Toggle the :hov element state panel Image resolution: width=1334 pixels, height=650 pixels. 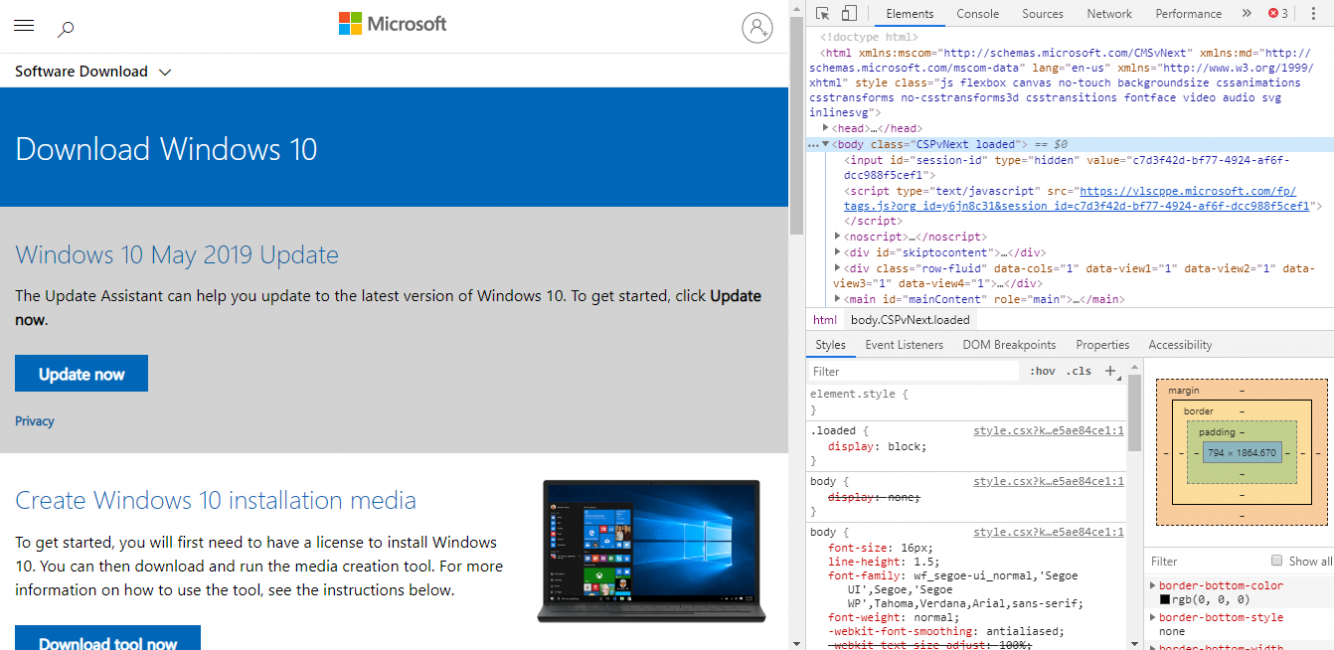1042,371
